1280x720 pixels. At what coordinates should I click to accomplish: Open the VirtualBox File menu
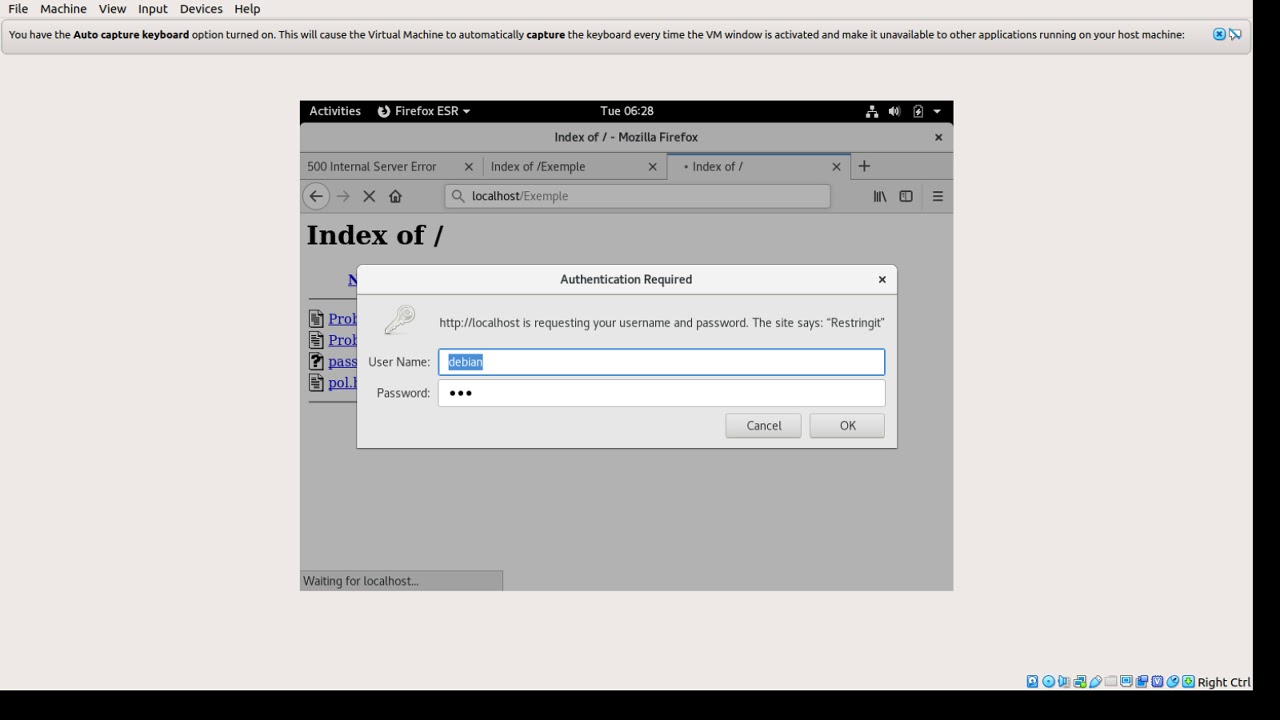18,9
